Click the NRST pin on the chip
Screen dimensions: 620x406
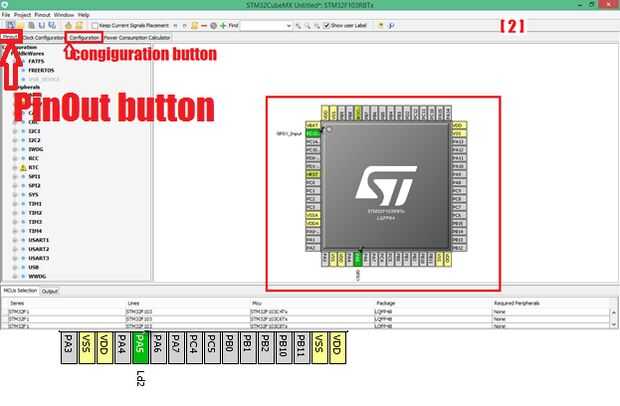point(312,174)
